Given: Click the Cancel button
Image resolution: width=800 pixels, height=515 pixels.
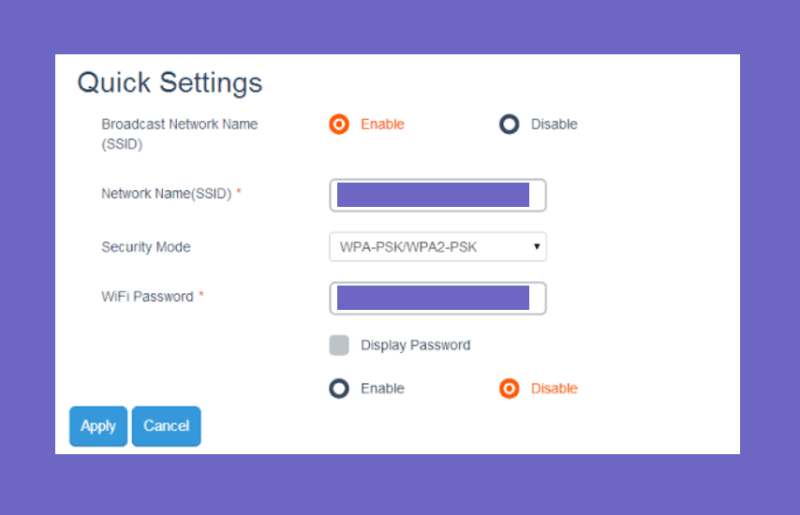Looking at the screenshot, I should pyautogui.click(x=166, y=426).
